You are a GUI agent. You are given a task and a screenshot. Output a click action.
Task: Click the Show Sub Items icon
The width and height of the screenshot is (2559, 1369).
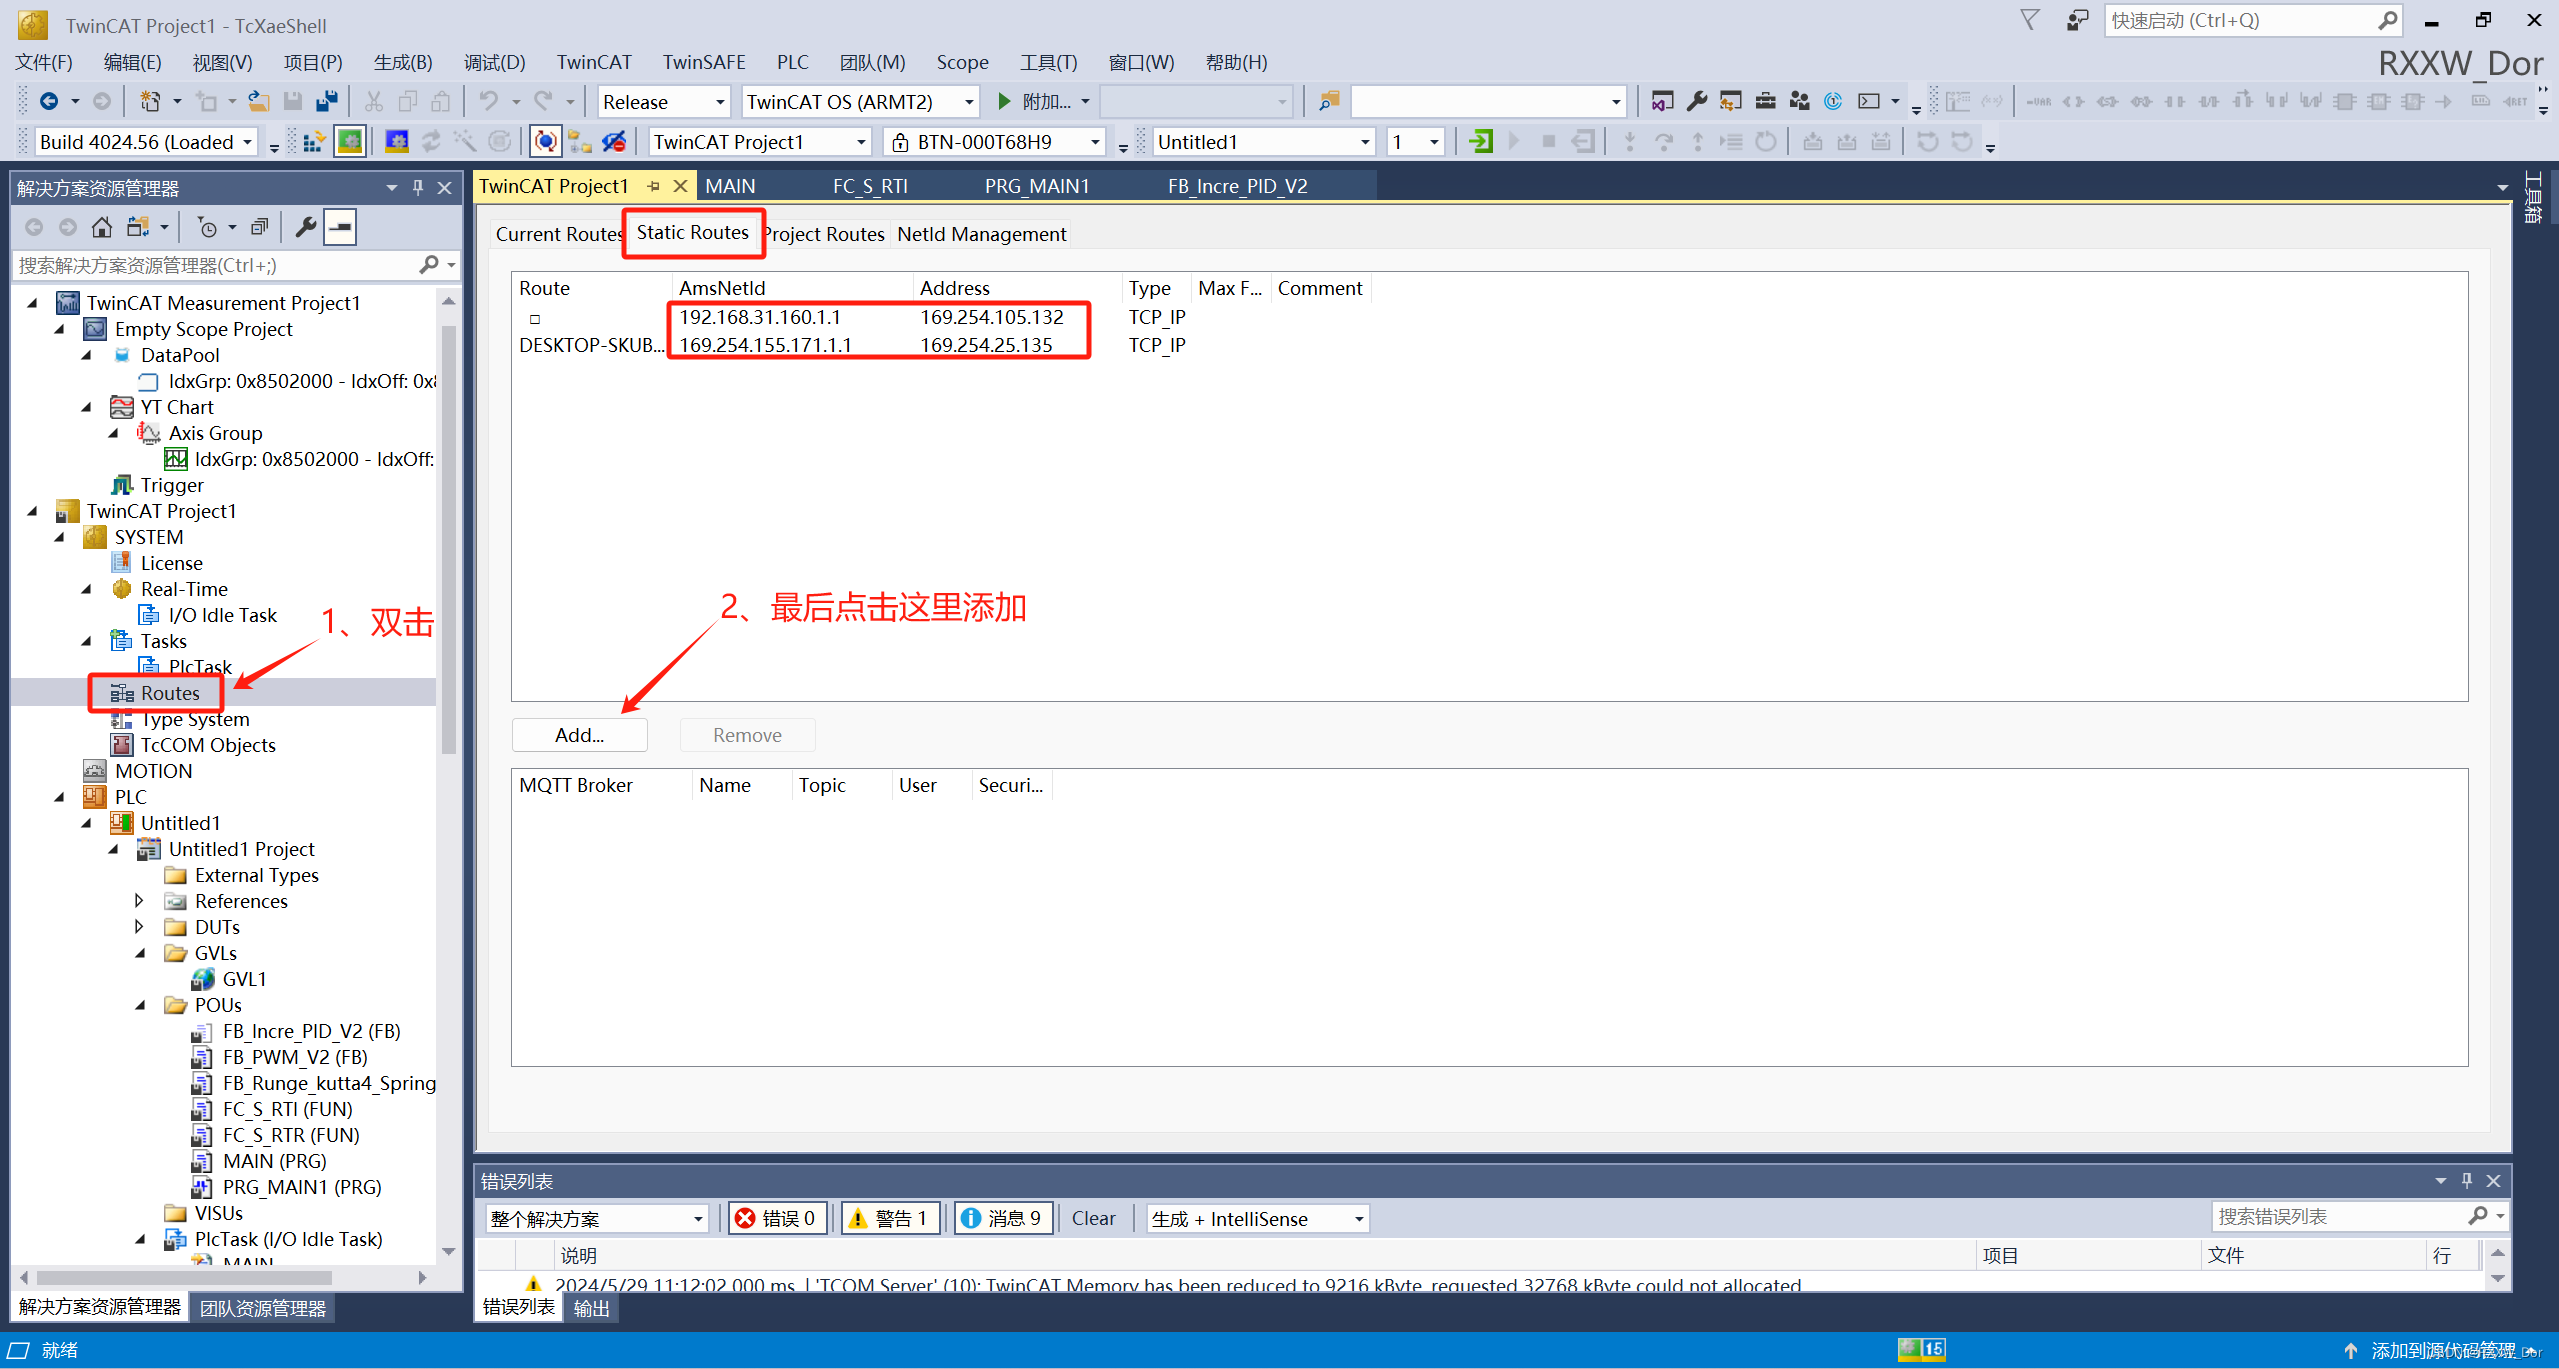coord(580,142)
